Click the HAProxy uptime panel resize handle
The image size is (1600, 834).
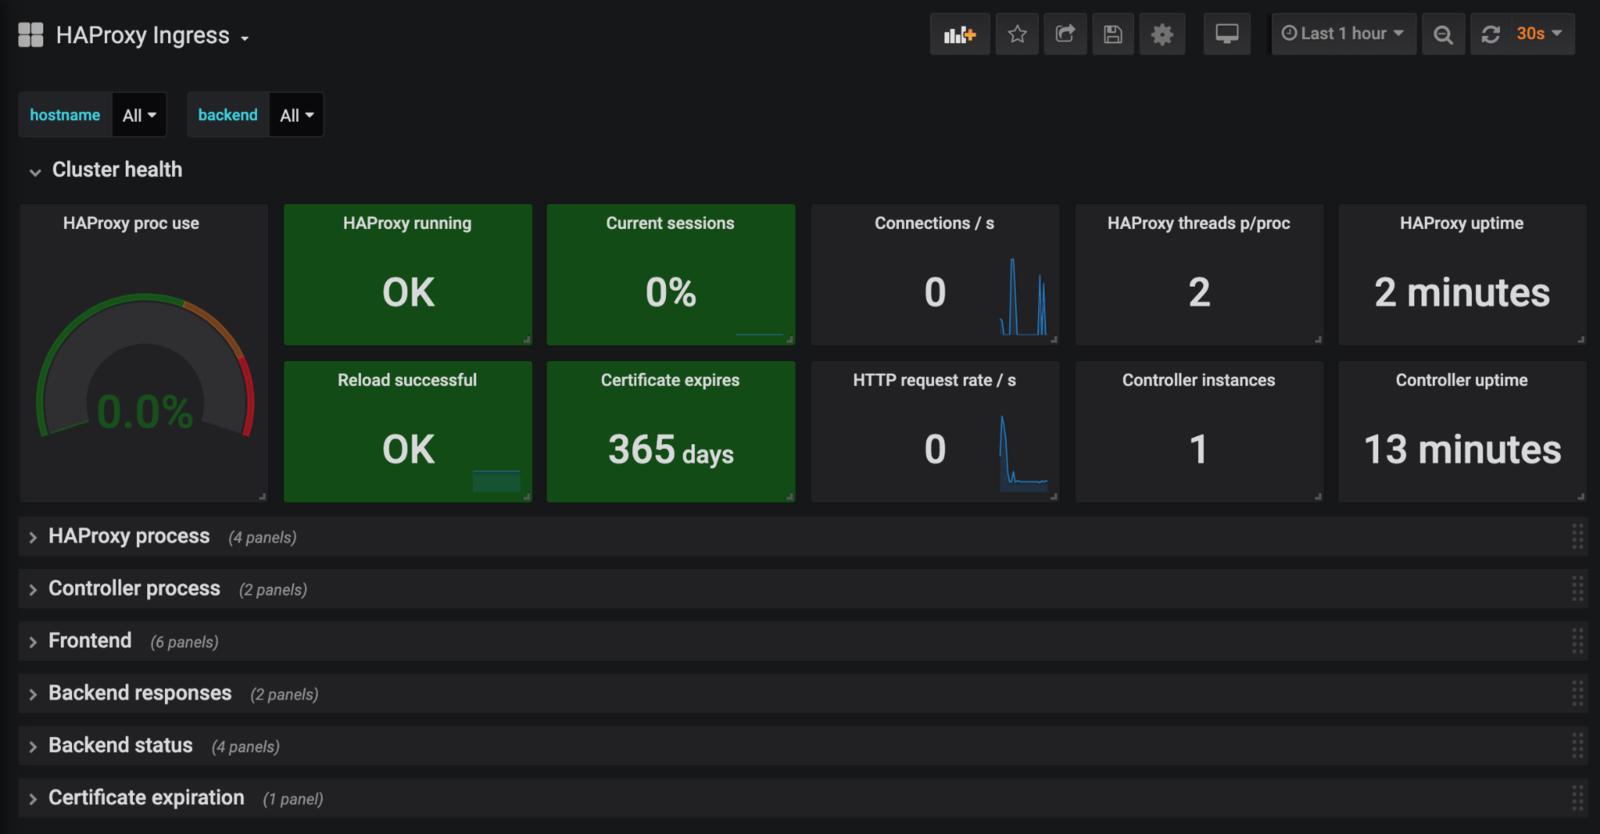1581,340
